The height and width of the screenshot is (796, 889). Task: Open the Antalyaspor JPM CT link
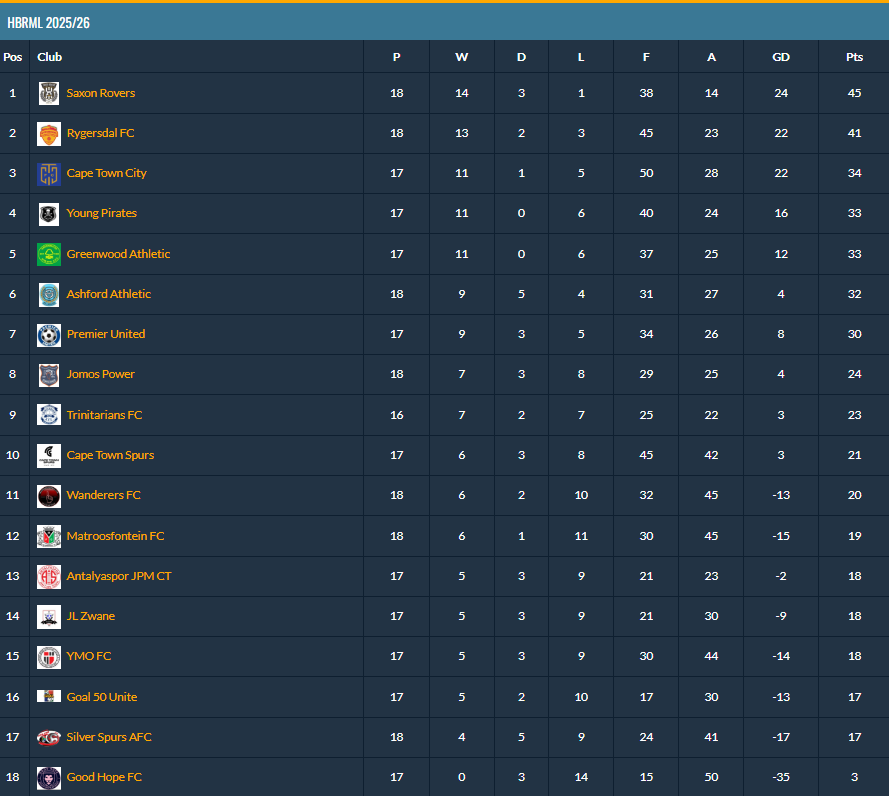(118, 576)
